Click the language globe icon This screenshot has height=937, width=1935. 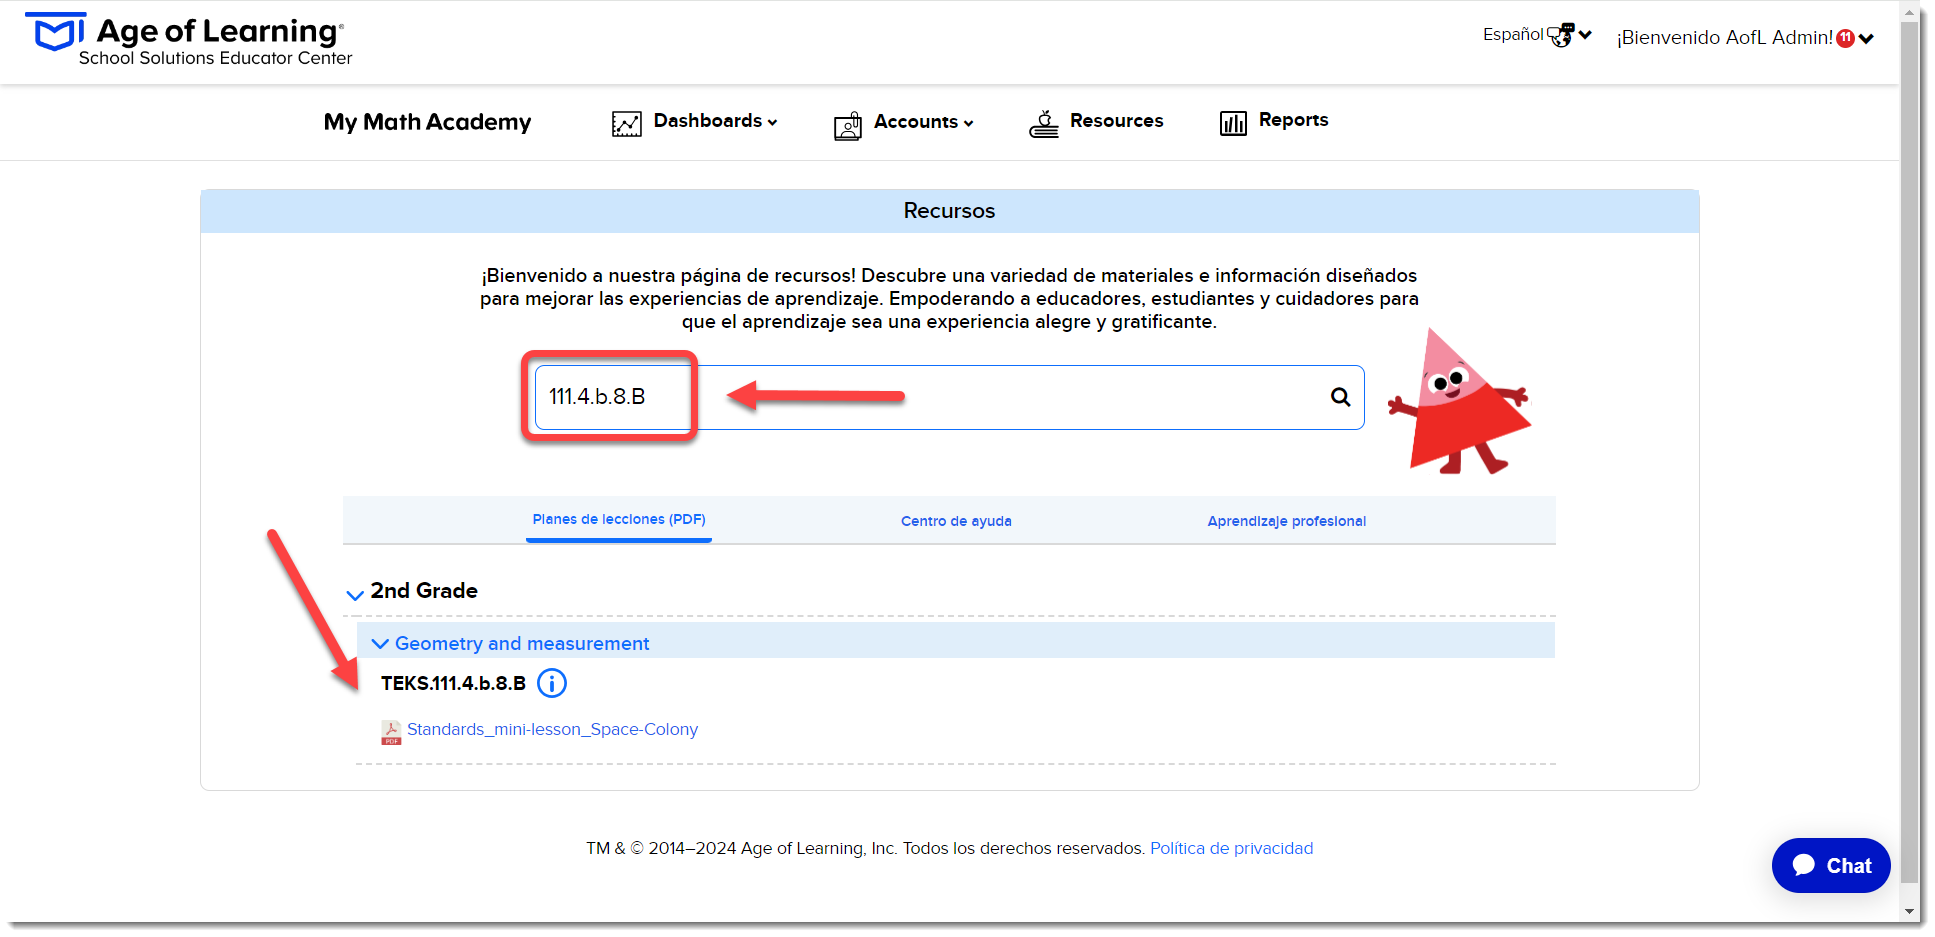tap(1560, 35)
